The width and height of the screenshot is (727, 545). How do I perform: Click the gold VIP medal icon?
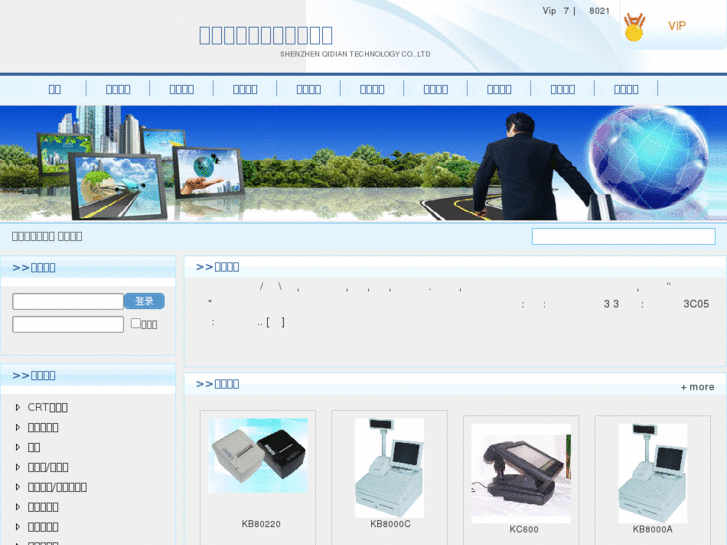click(633, 27)
